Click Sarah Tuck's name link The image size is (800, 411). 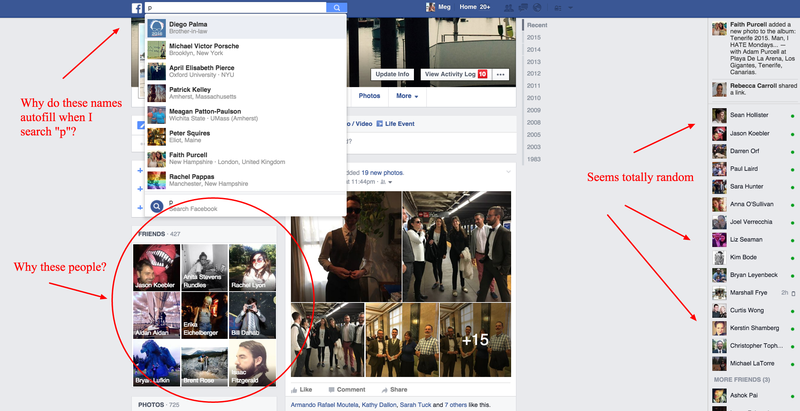[x=416, y=405]
